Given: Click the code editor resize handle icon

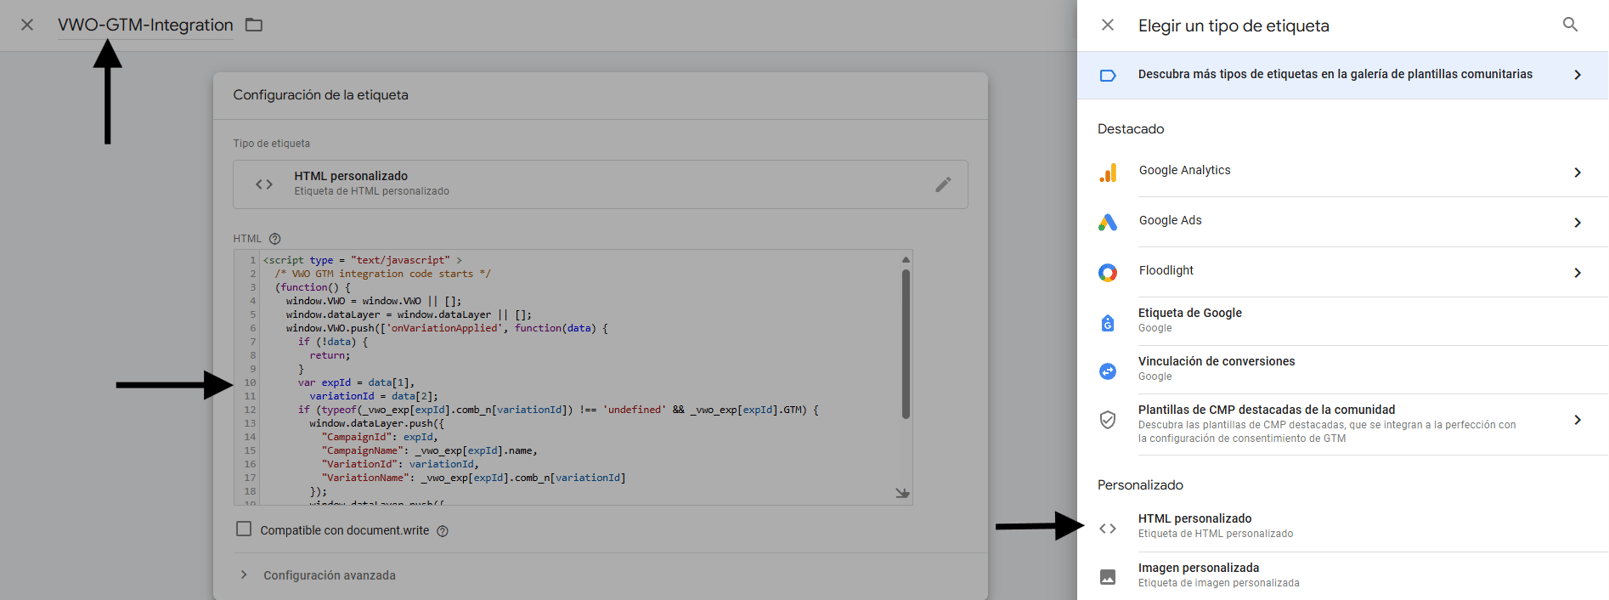Looking at the screenshot, I should pos(902,493).
